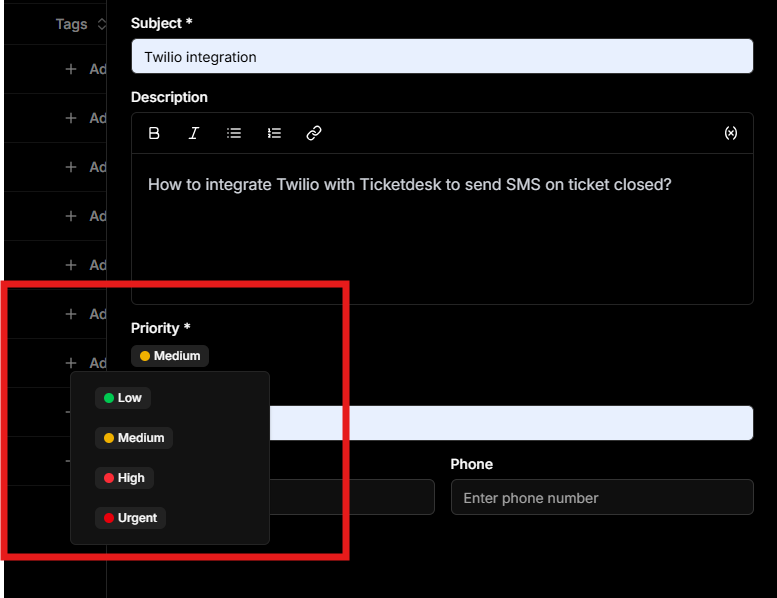Add a hyperlink using the link icon
The height and width of the screenshot is (598, 777).
point(314,133)
